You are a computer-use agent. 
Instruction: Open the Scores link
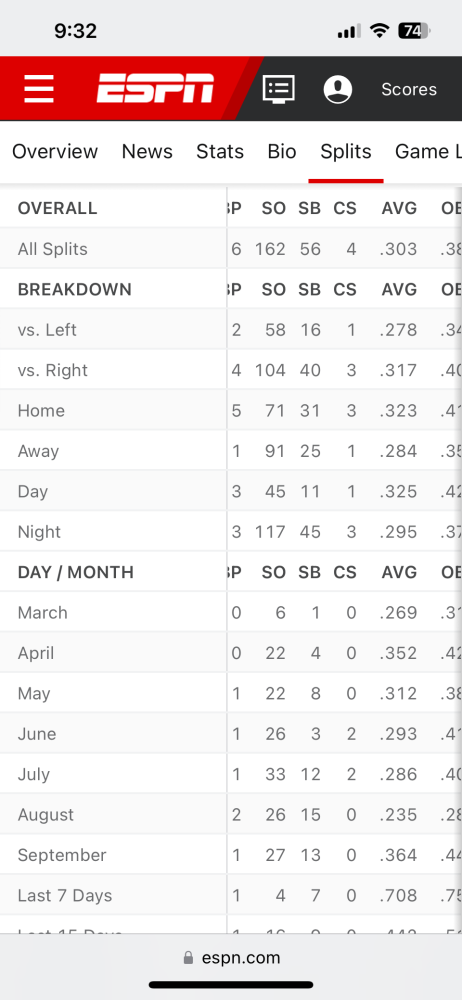[409, 89]
